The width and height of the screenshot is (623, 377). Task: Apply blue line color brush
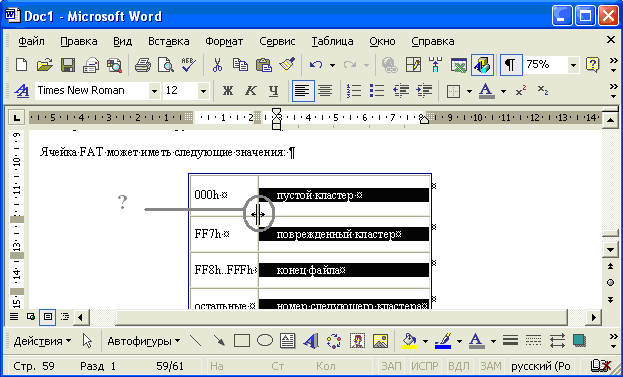coord(443,341)
